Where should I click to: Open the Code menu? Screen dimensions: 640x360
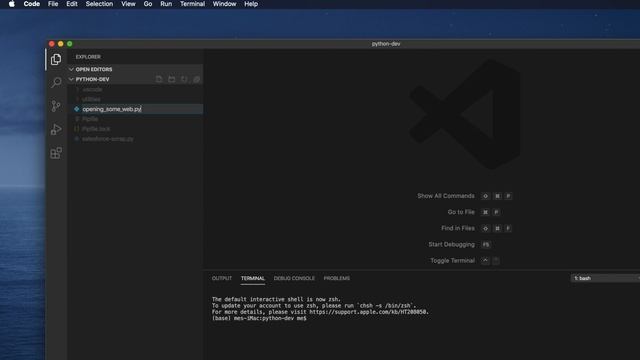tap(31, 4)
